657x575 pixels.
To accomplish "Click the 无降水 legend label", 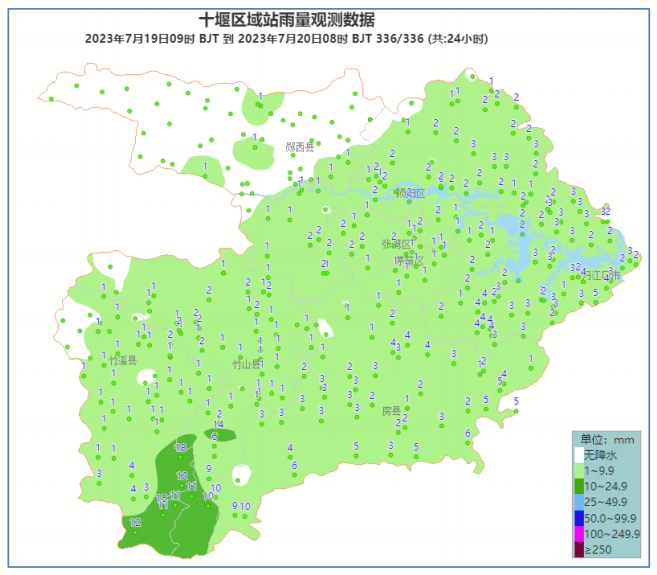I will tap(600, 455).
